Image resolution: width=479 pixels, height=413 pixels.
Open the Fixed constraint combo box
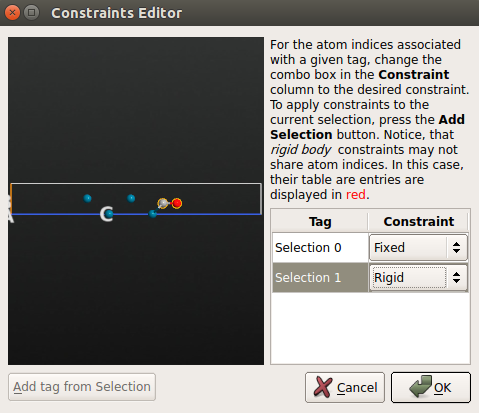click(418, 247)
